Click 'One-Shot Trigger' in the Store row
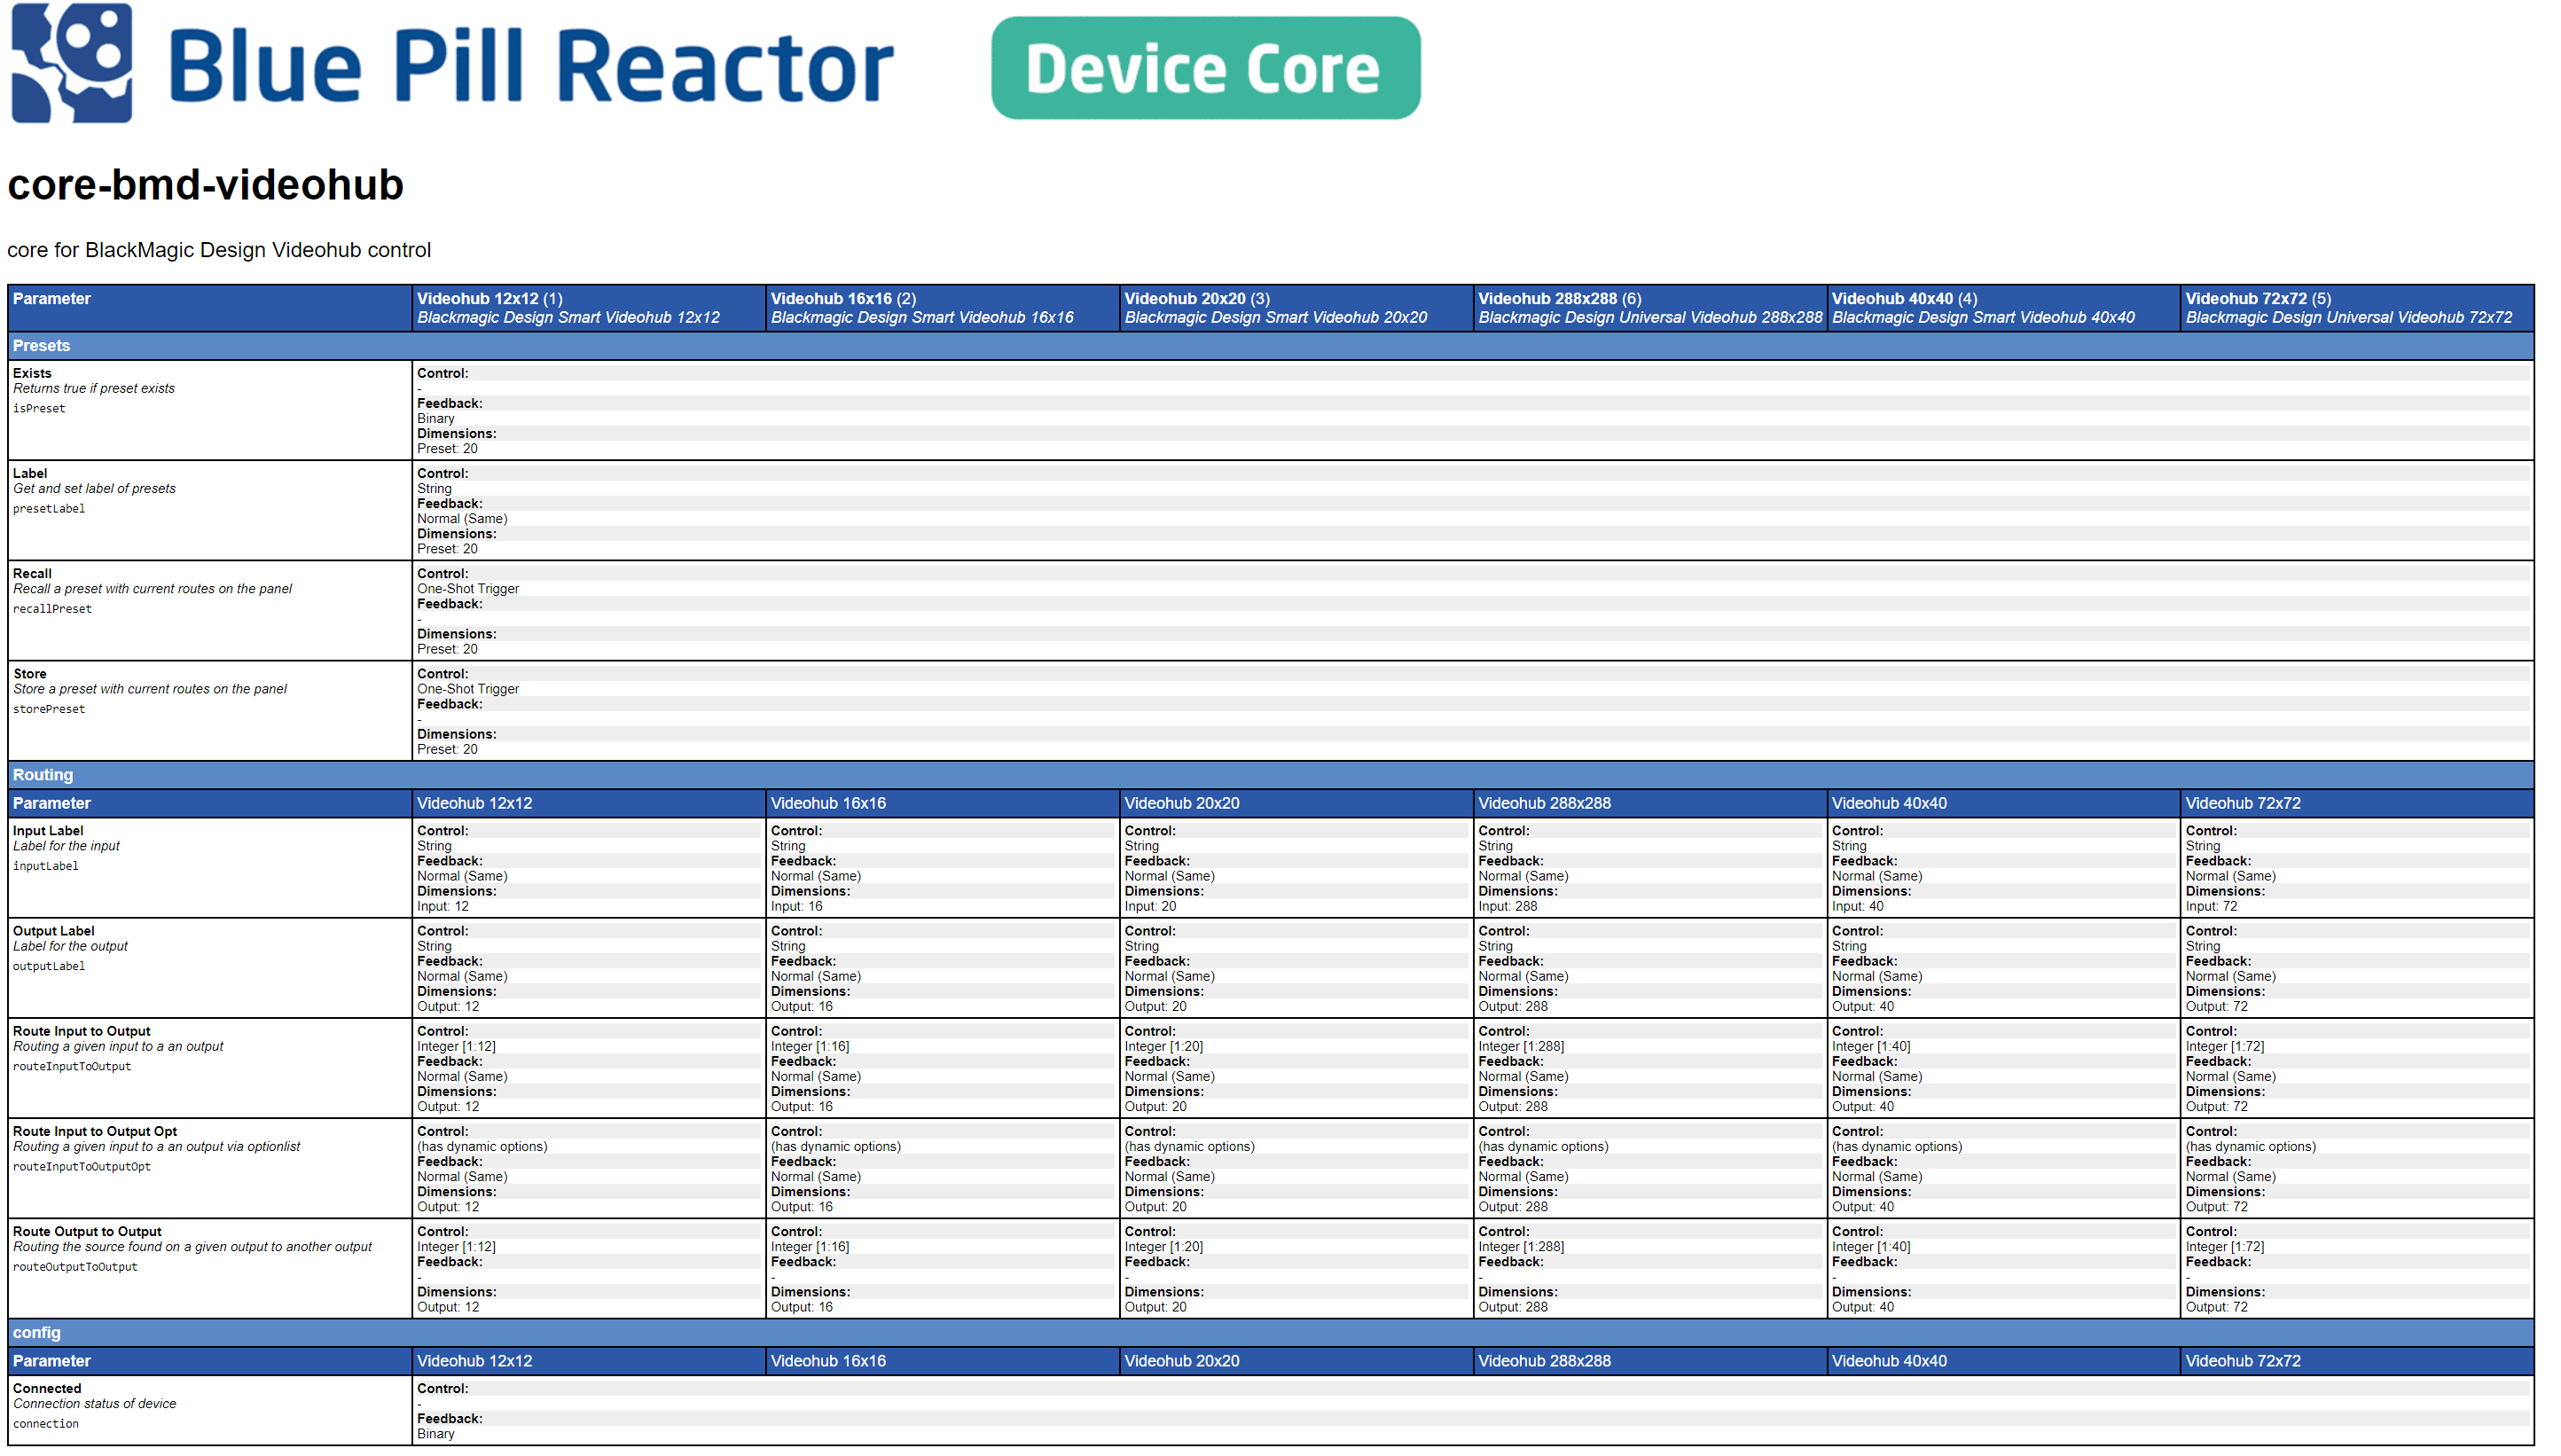Viewport: 2561px width, 1456px height. pyautogui.click(x=468, y=689)
